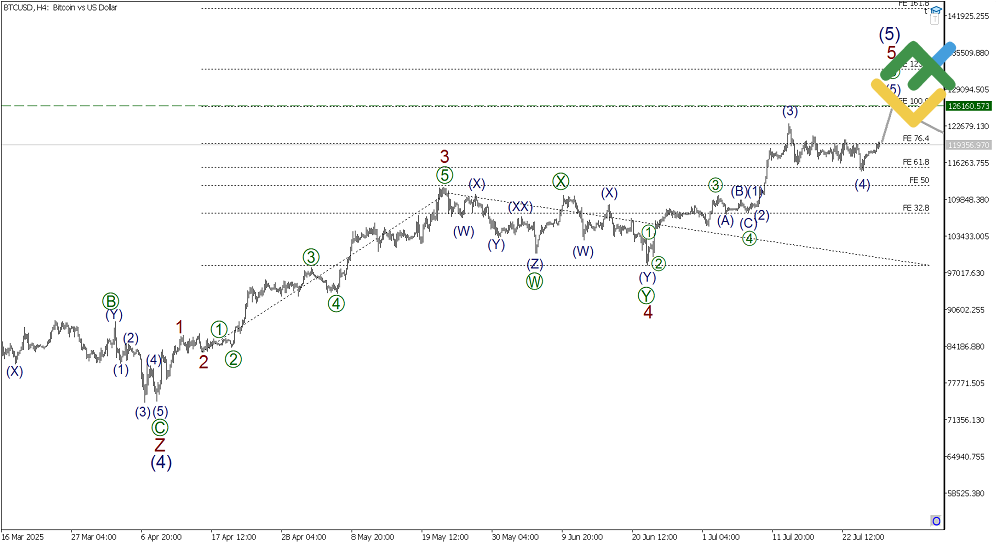This screenshot has width=1000, height=545.
Task: Click the green circled C wave marker
Action: (x=159, y=427)
